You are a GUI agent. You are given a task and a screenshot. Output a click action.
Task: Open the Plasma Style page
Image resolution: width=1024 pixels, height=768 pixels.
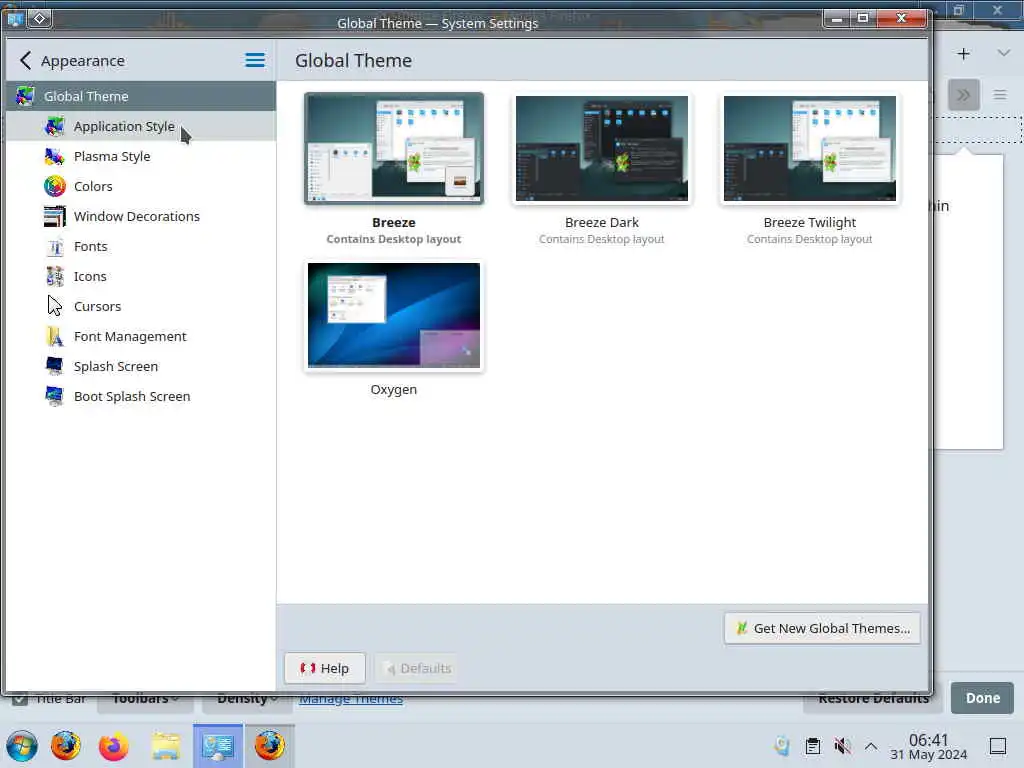(140, 156)
